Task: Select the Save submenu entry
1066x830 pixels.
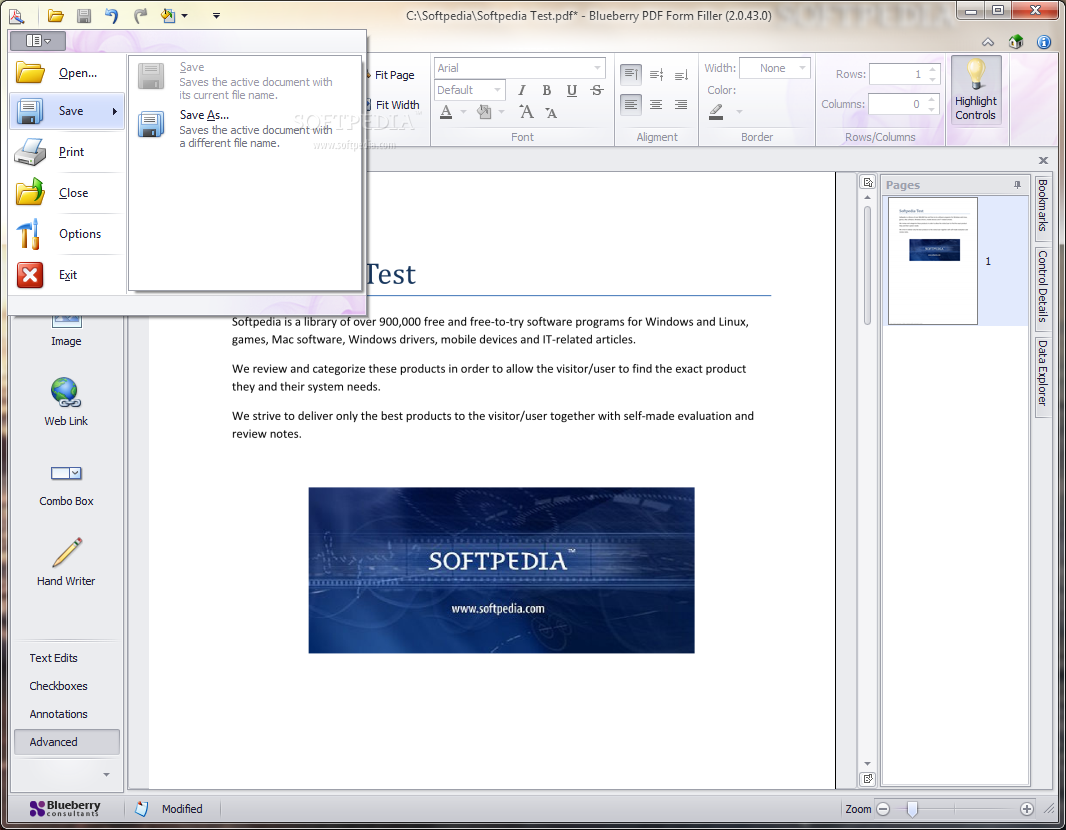Action: pos(67,111)
